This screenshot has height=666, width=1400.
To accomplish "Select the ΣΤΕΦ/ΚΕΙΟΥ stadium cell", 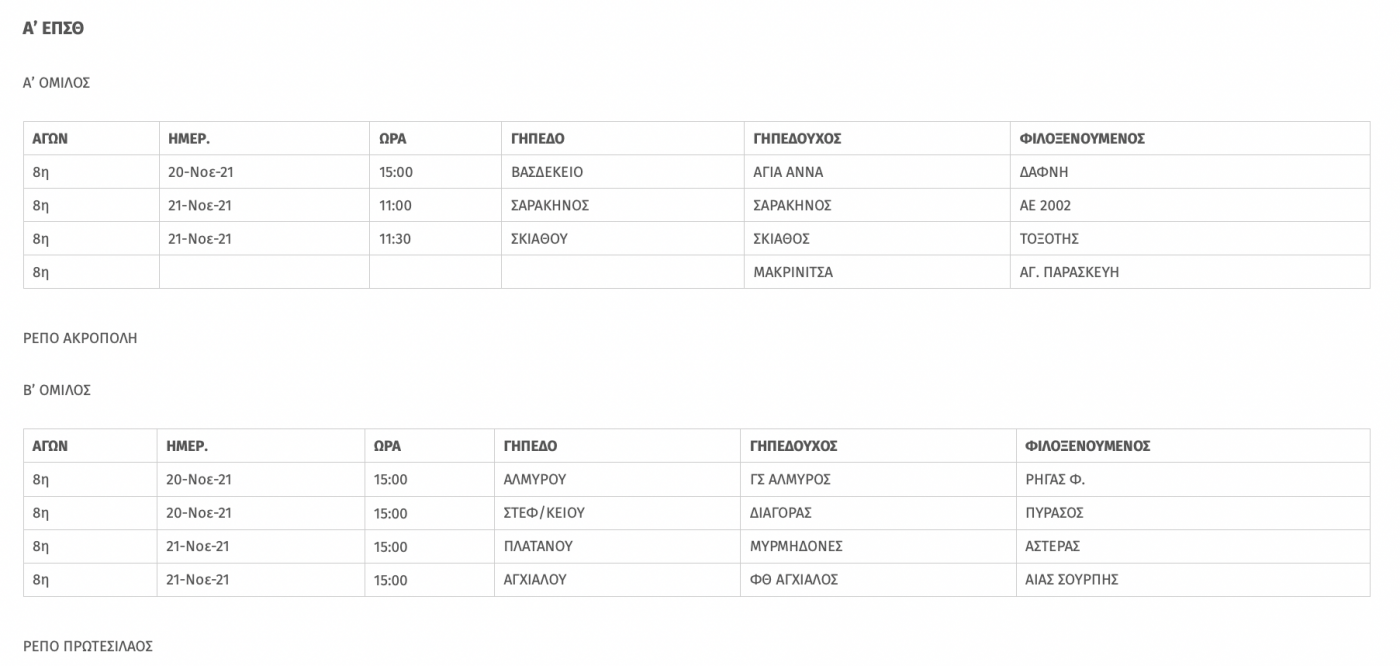I will 618,513.
